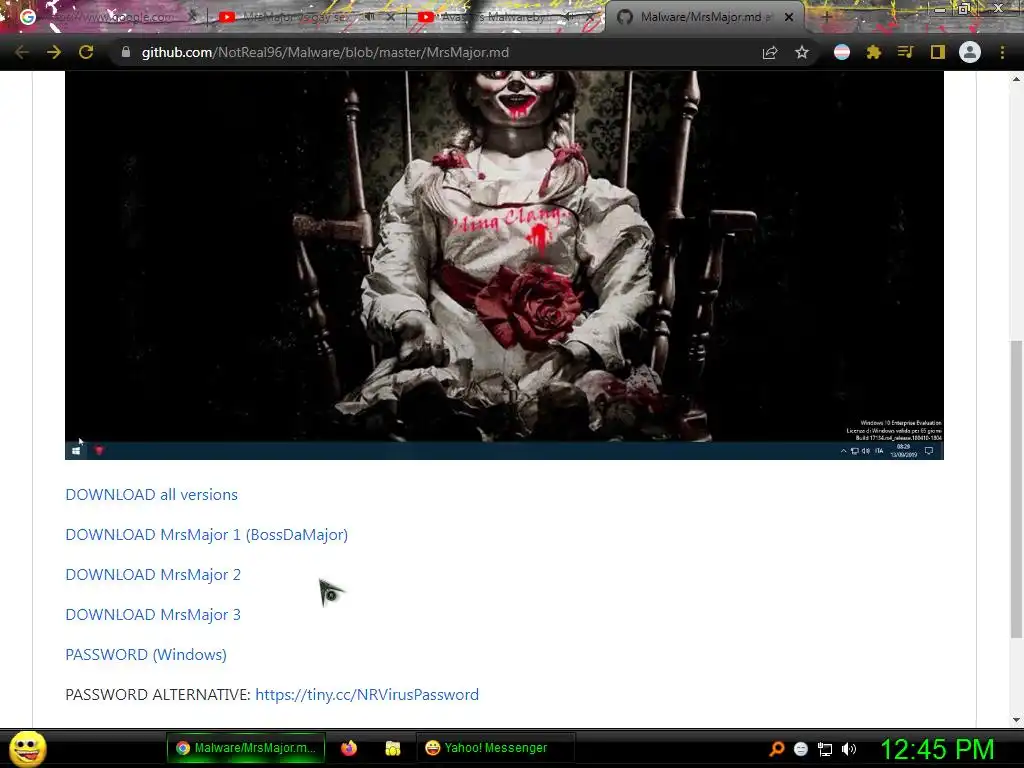1024x768 pixels.
Task: Select the Chrome Malware/MrsMajor taskbar button
Action: 246,748
